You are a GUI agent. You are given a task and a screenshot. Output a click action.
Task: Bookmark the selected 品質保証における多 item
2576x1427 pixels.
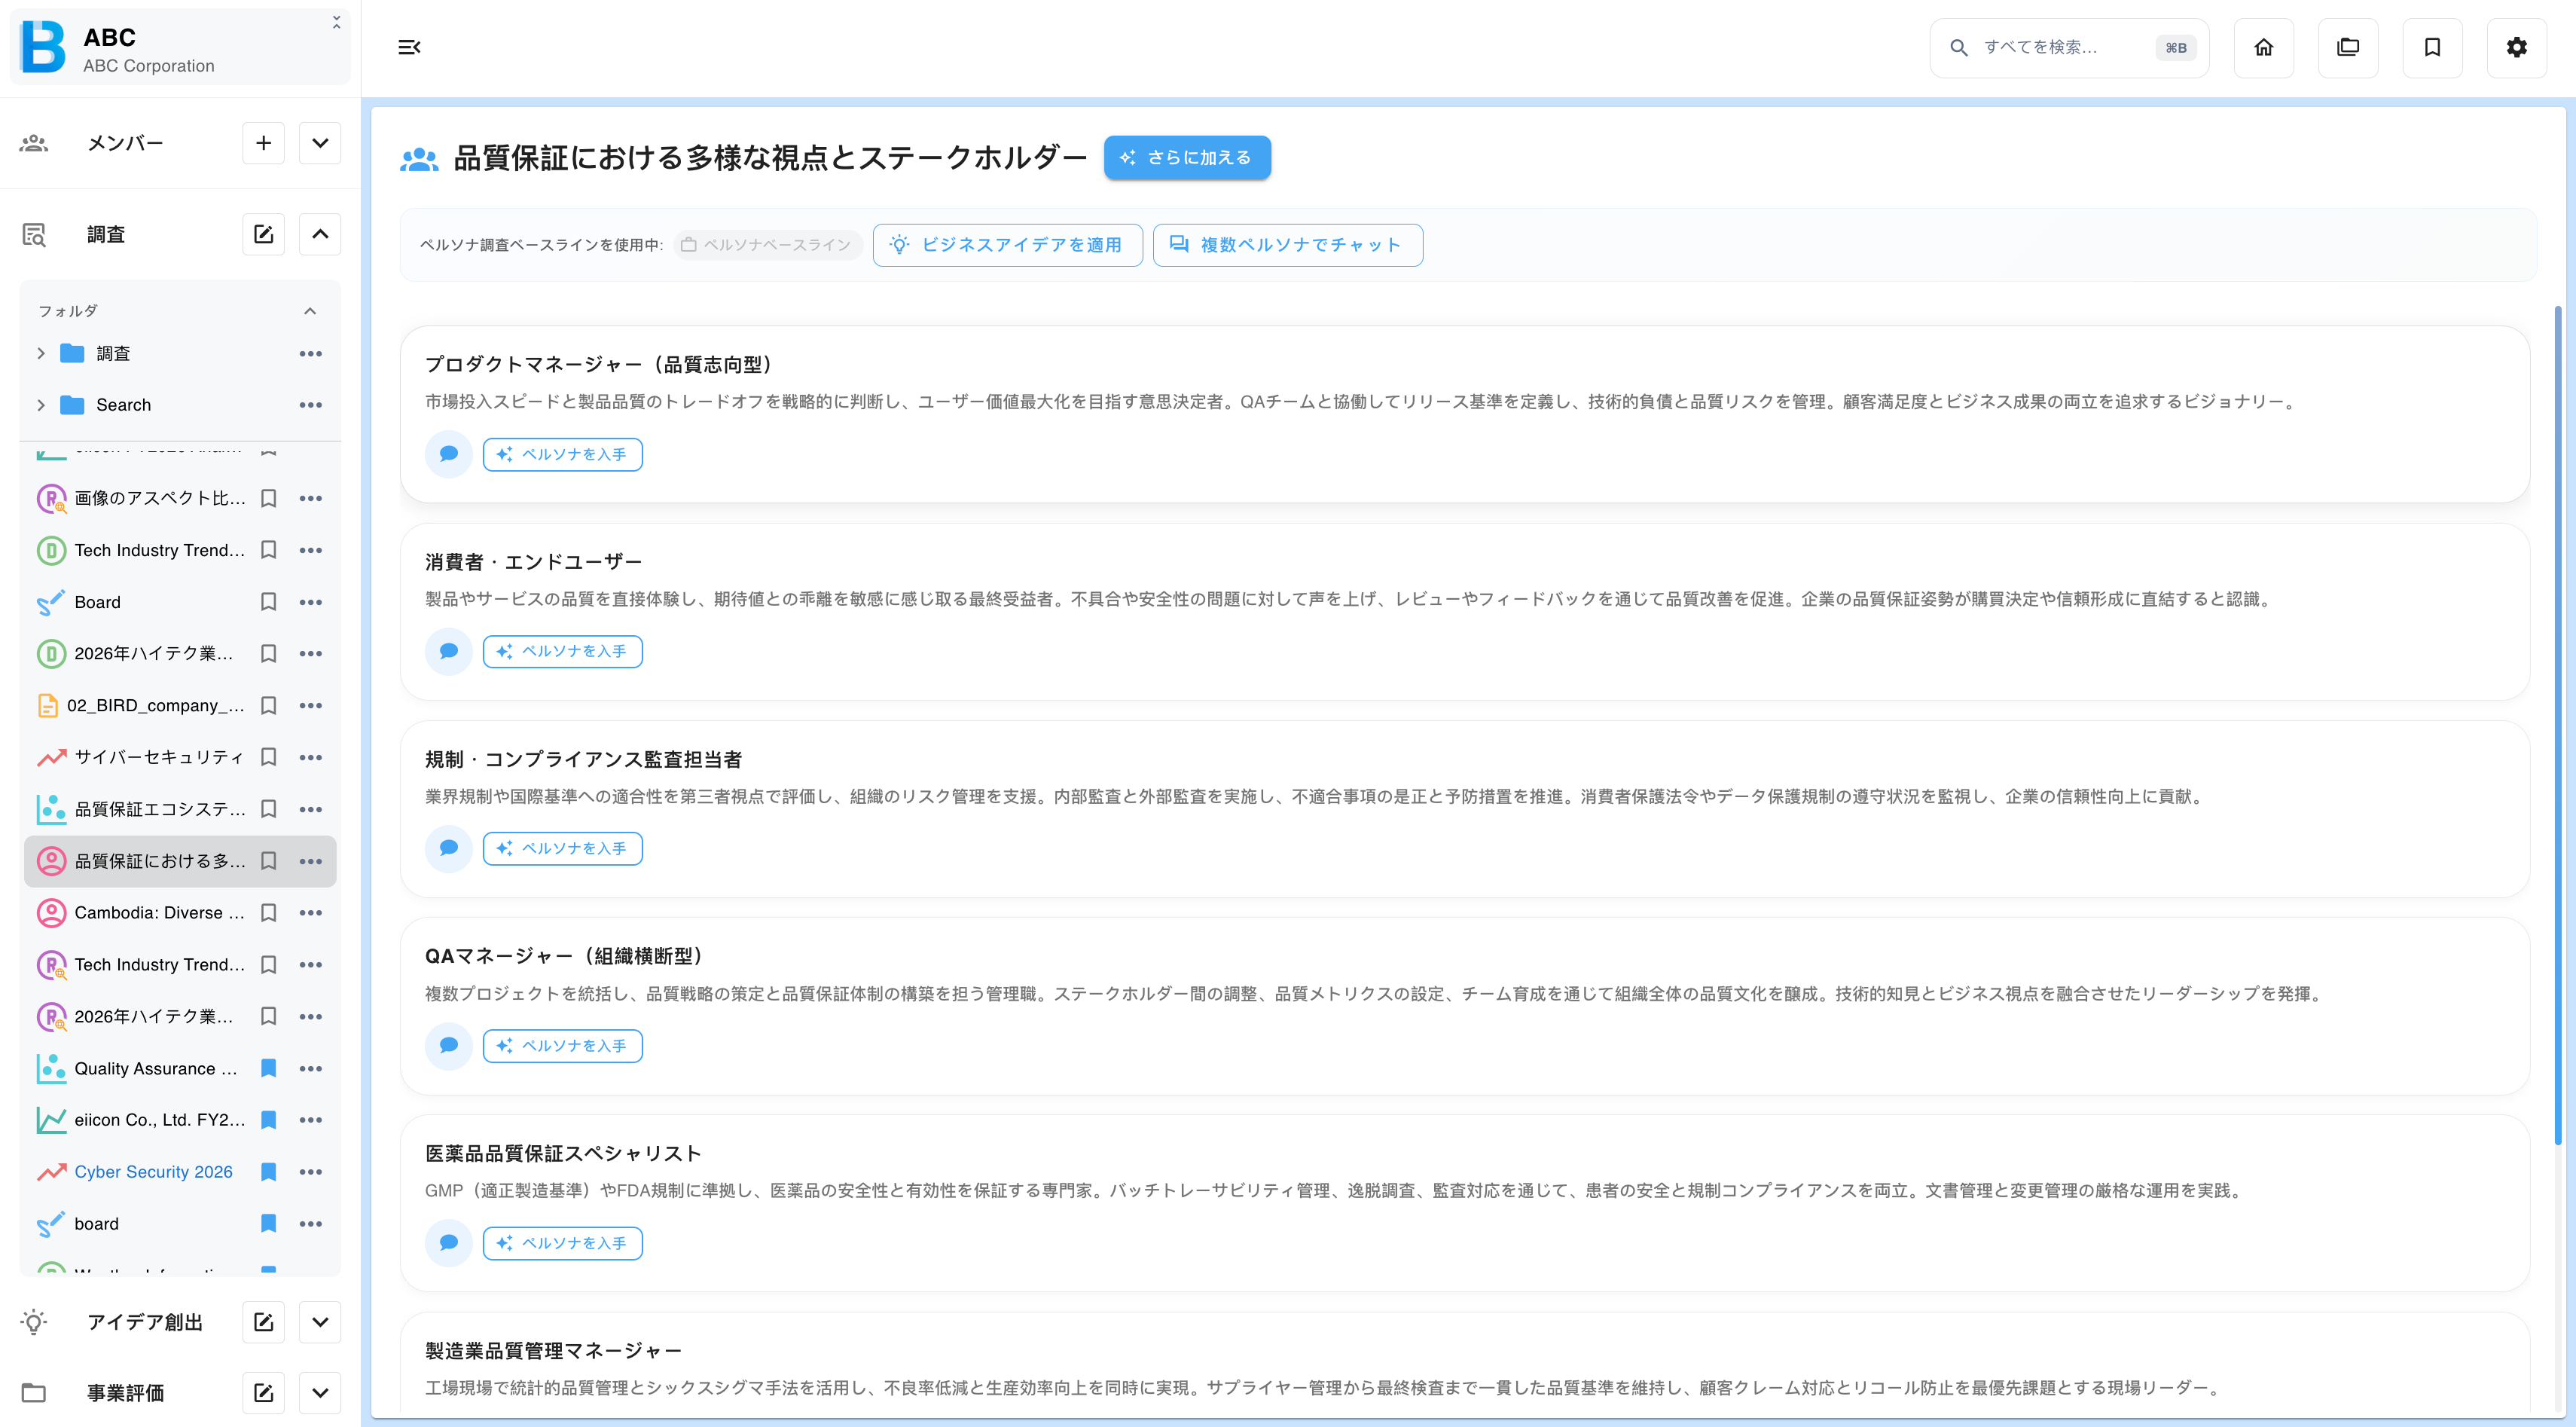[268, 861]
